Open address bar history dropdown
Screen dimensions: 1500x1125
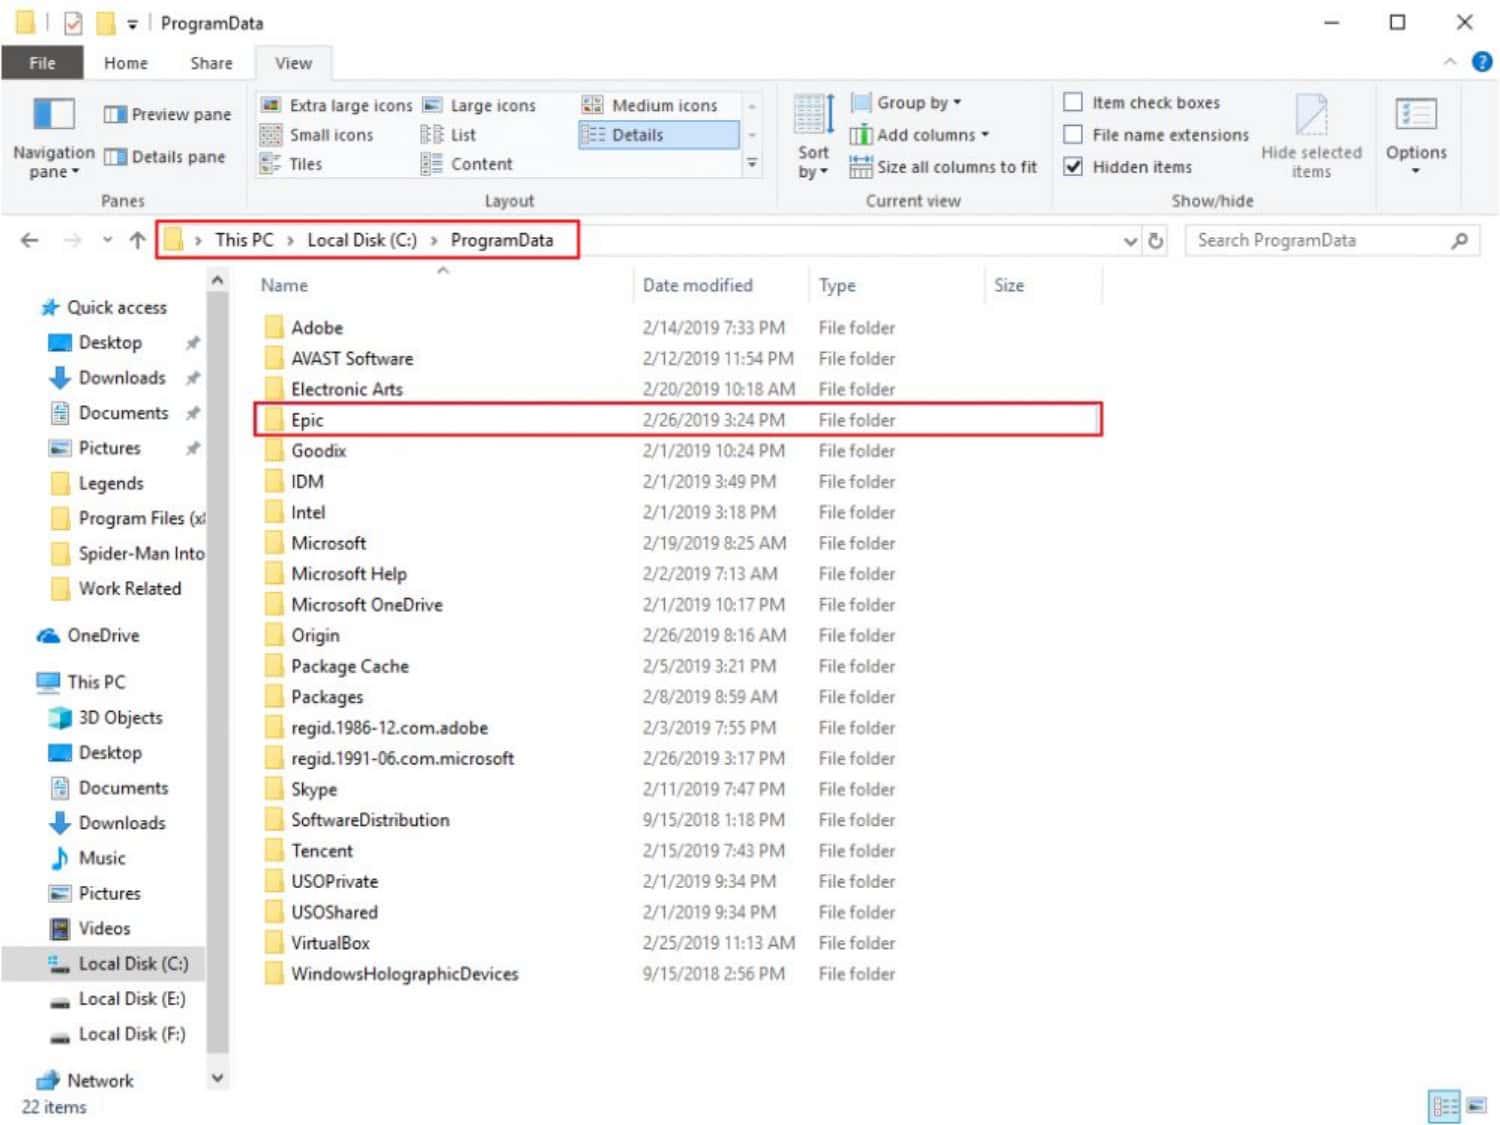click(x=1130, y=241)
